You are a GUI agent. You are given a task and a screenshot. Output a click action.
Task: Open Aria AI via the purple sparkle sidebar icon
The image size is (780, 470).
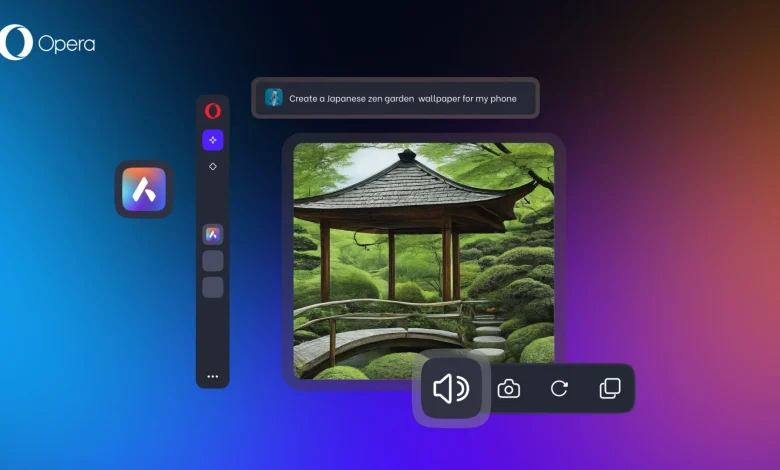pos(212,140)
